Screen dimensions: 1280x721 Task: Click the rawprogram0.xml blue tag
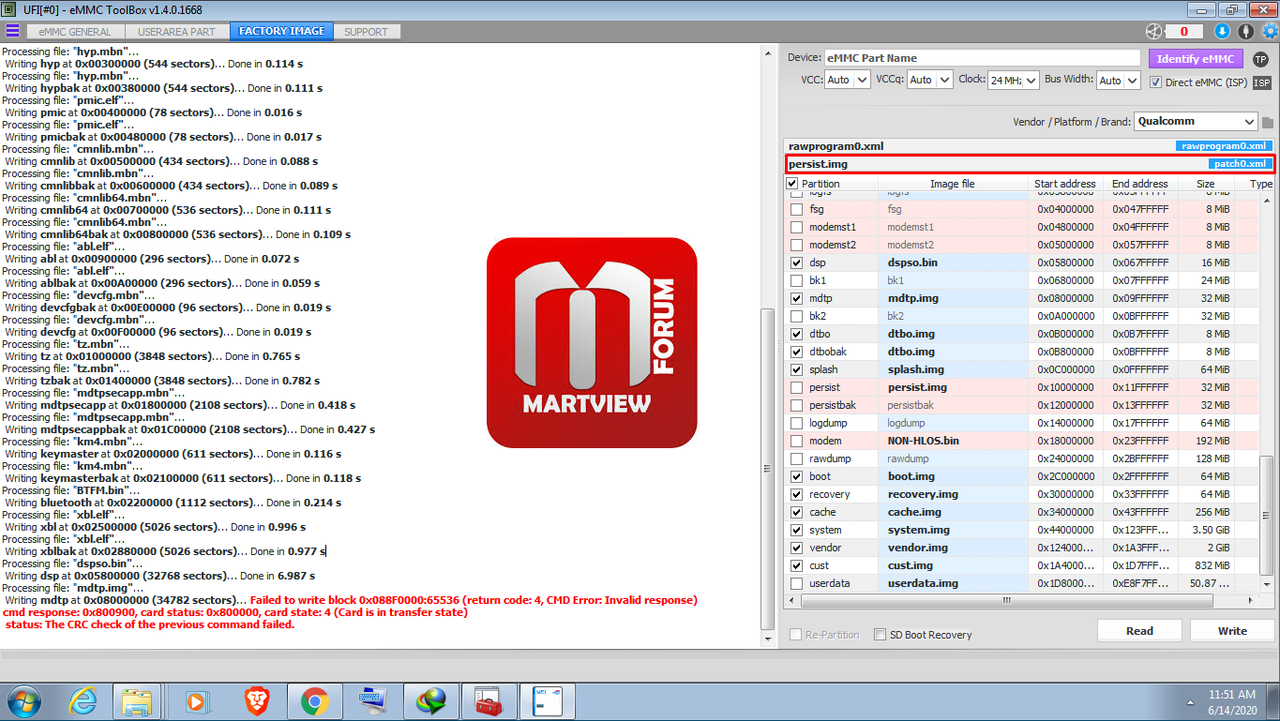pyautogui.click(x=1224, y=146)
